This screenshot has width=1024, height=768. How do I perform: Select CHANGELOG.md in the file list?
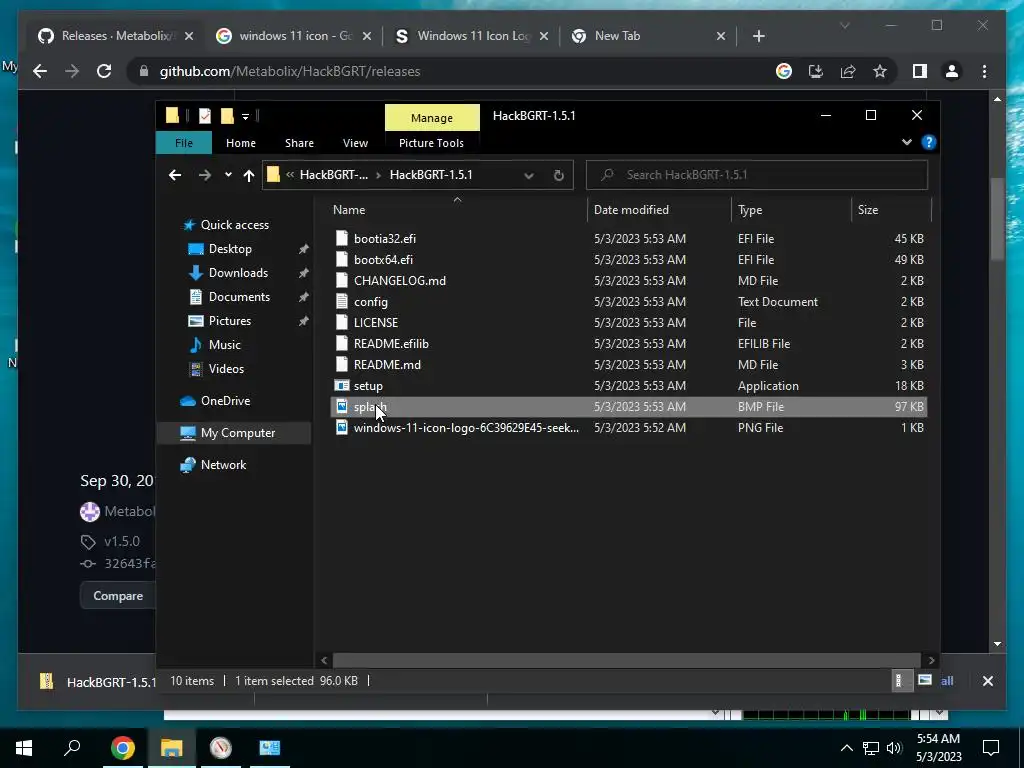[x=400, y=281]
